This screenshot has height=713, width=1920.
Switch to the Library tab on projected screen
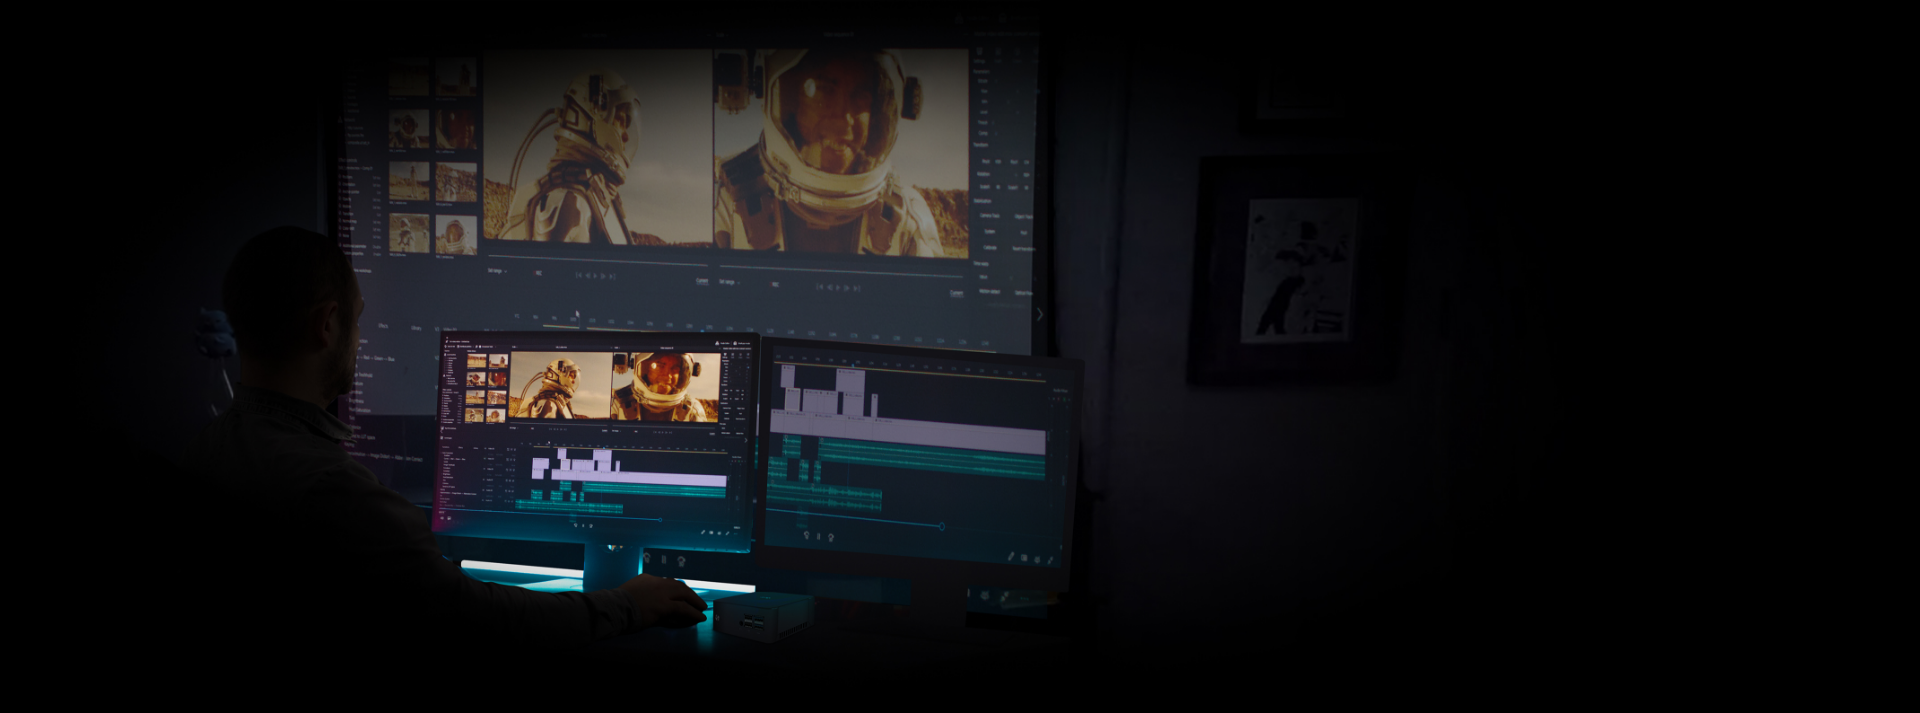pyautogui.click(x=416, y=327)
